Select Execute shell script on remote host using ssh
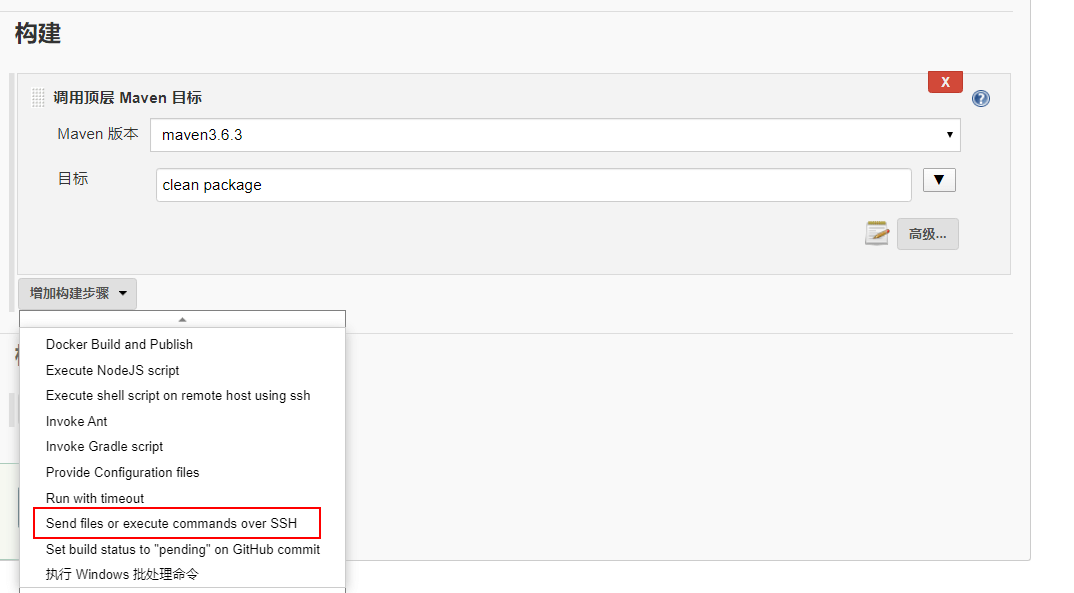 [x=178, y=396]
